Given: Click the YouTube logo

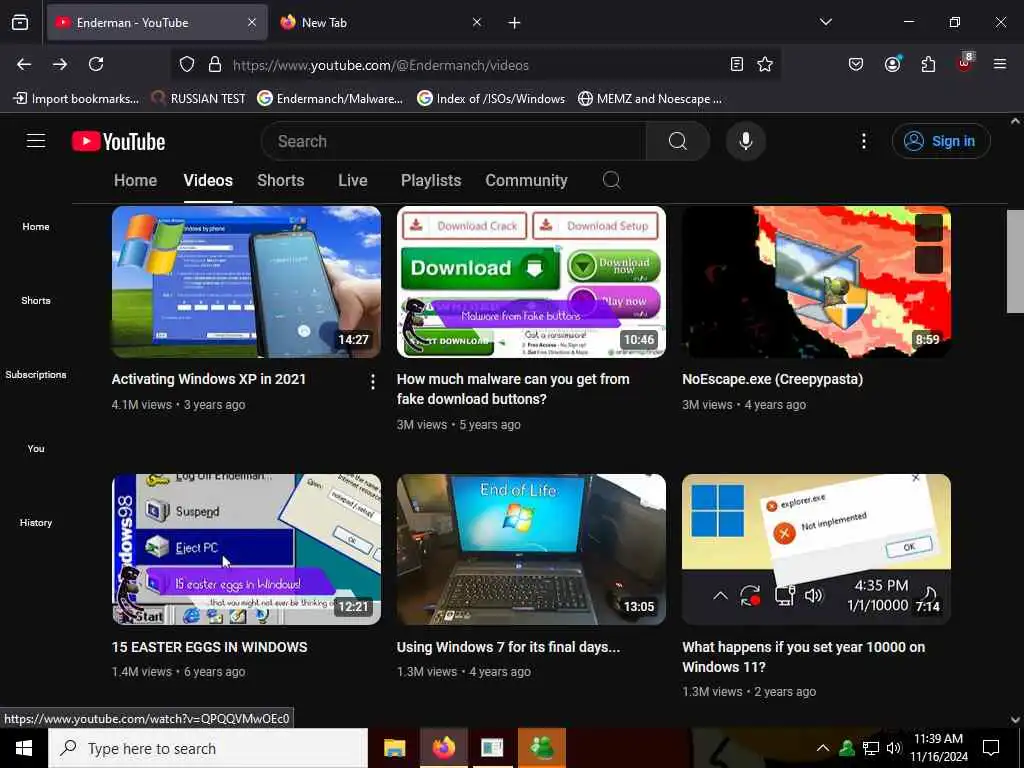Looking at the screenshot, I should pyautogui.click(x=119, y=142).
